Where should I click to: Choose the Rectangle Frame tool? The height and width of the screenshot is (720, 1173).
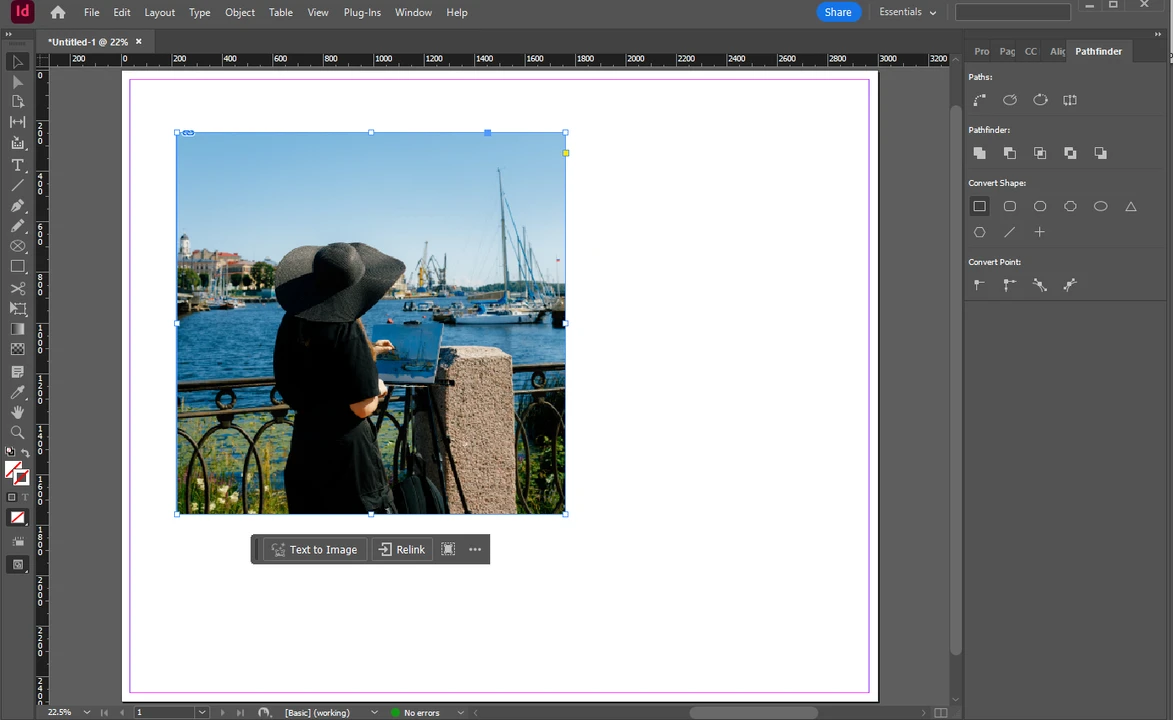pyautogui.click(x=17, y=246)
